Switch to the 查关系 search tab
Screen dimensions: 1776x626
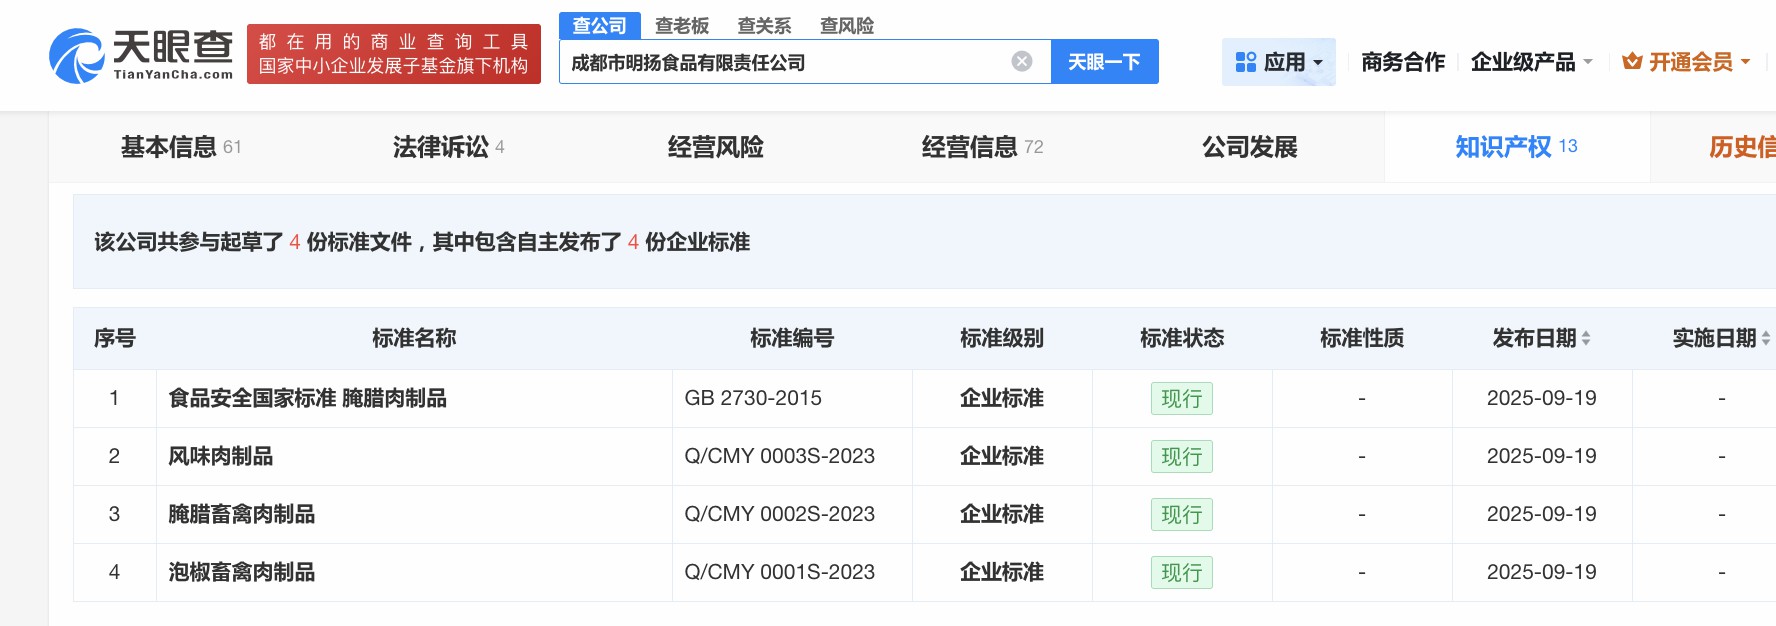click(x=764, y=25)
